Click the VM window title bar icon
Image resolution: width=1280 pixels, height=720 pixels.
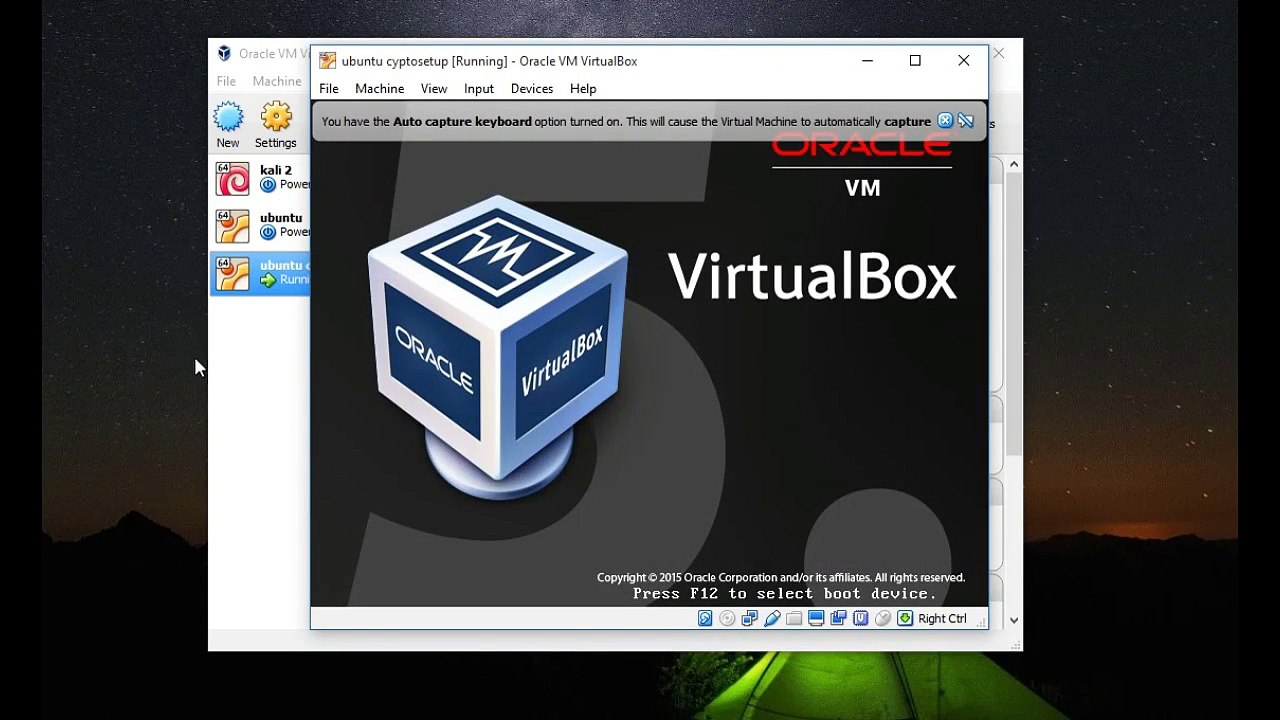pyautogui.click(x=327, y=61)
